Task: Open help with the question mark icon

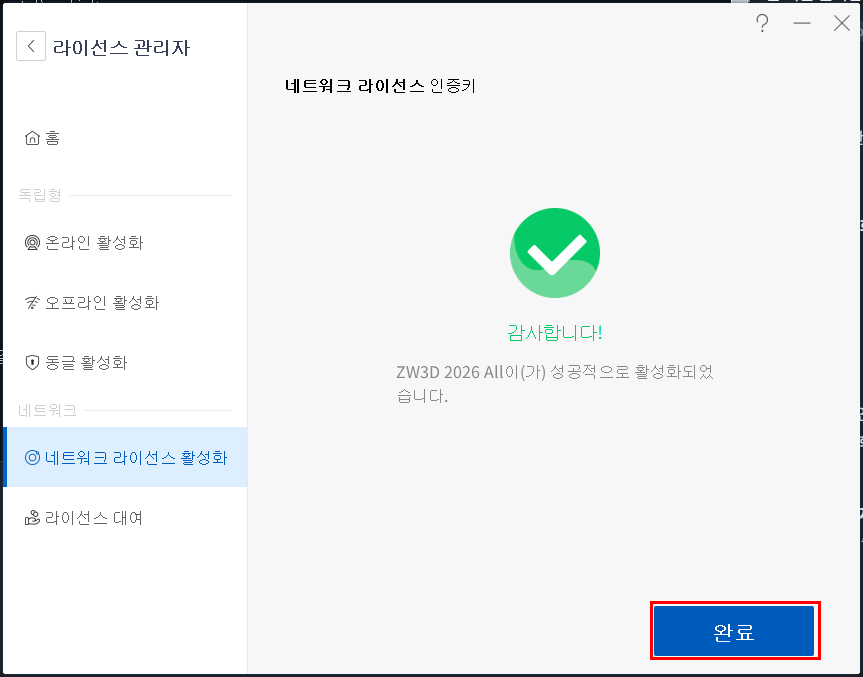Action: click(762, 23)
